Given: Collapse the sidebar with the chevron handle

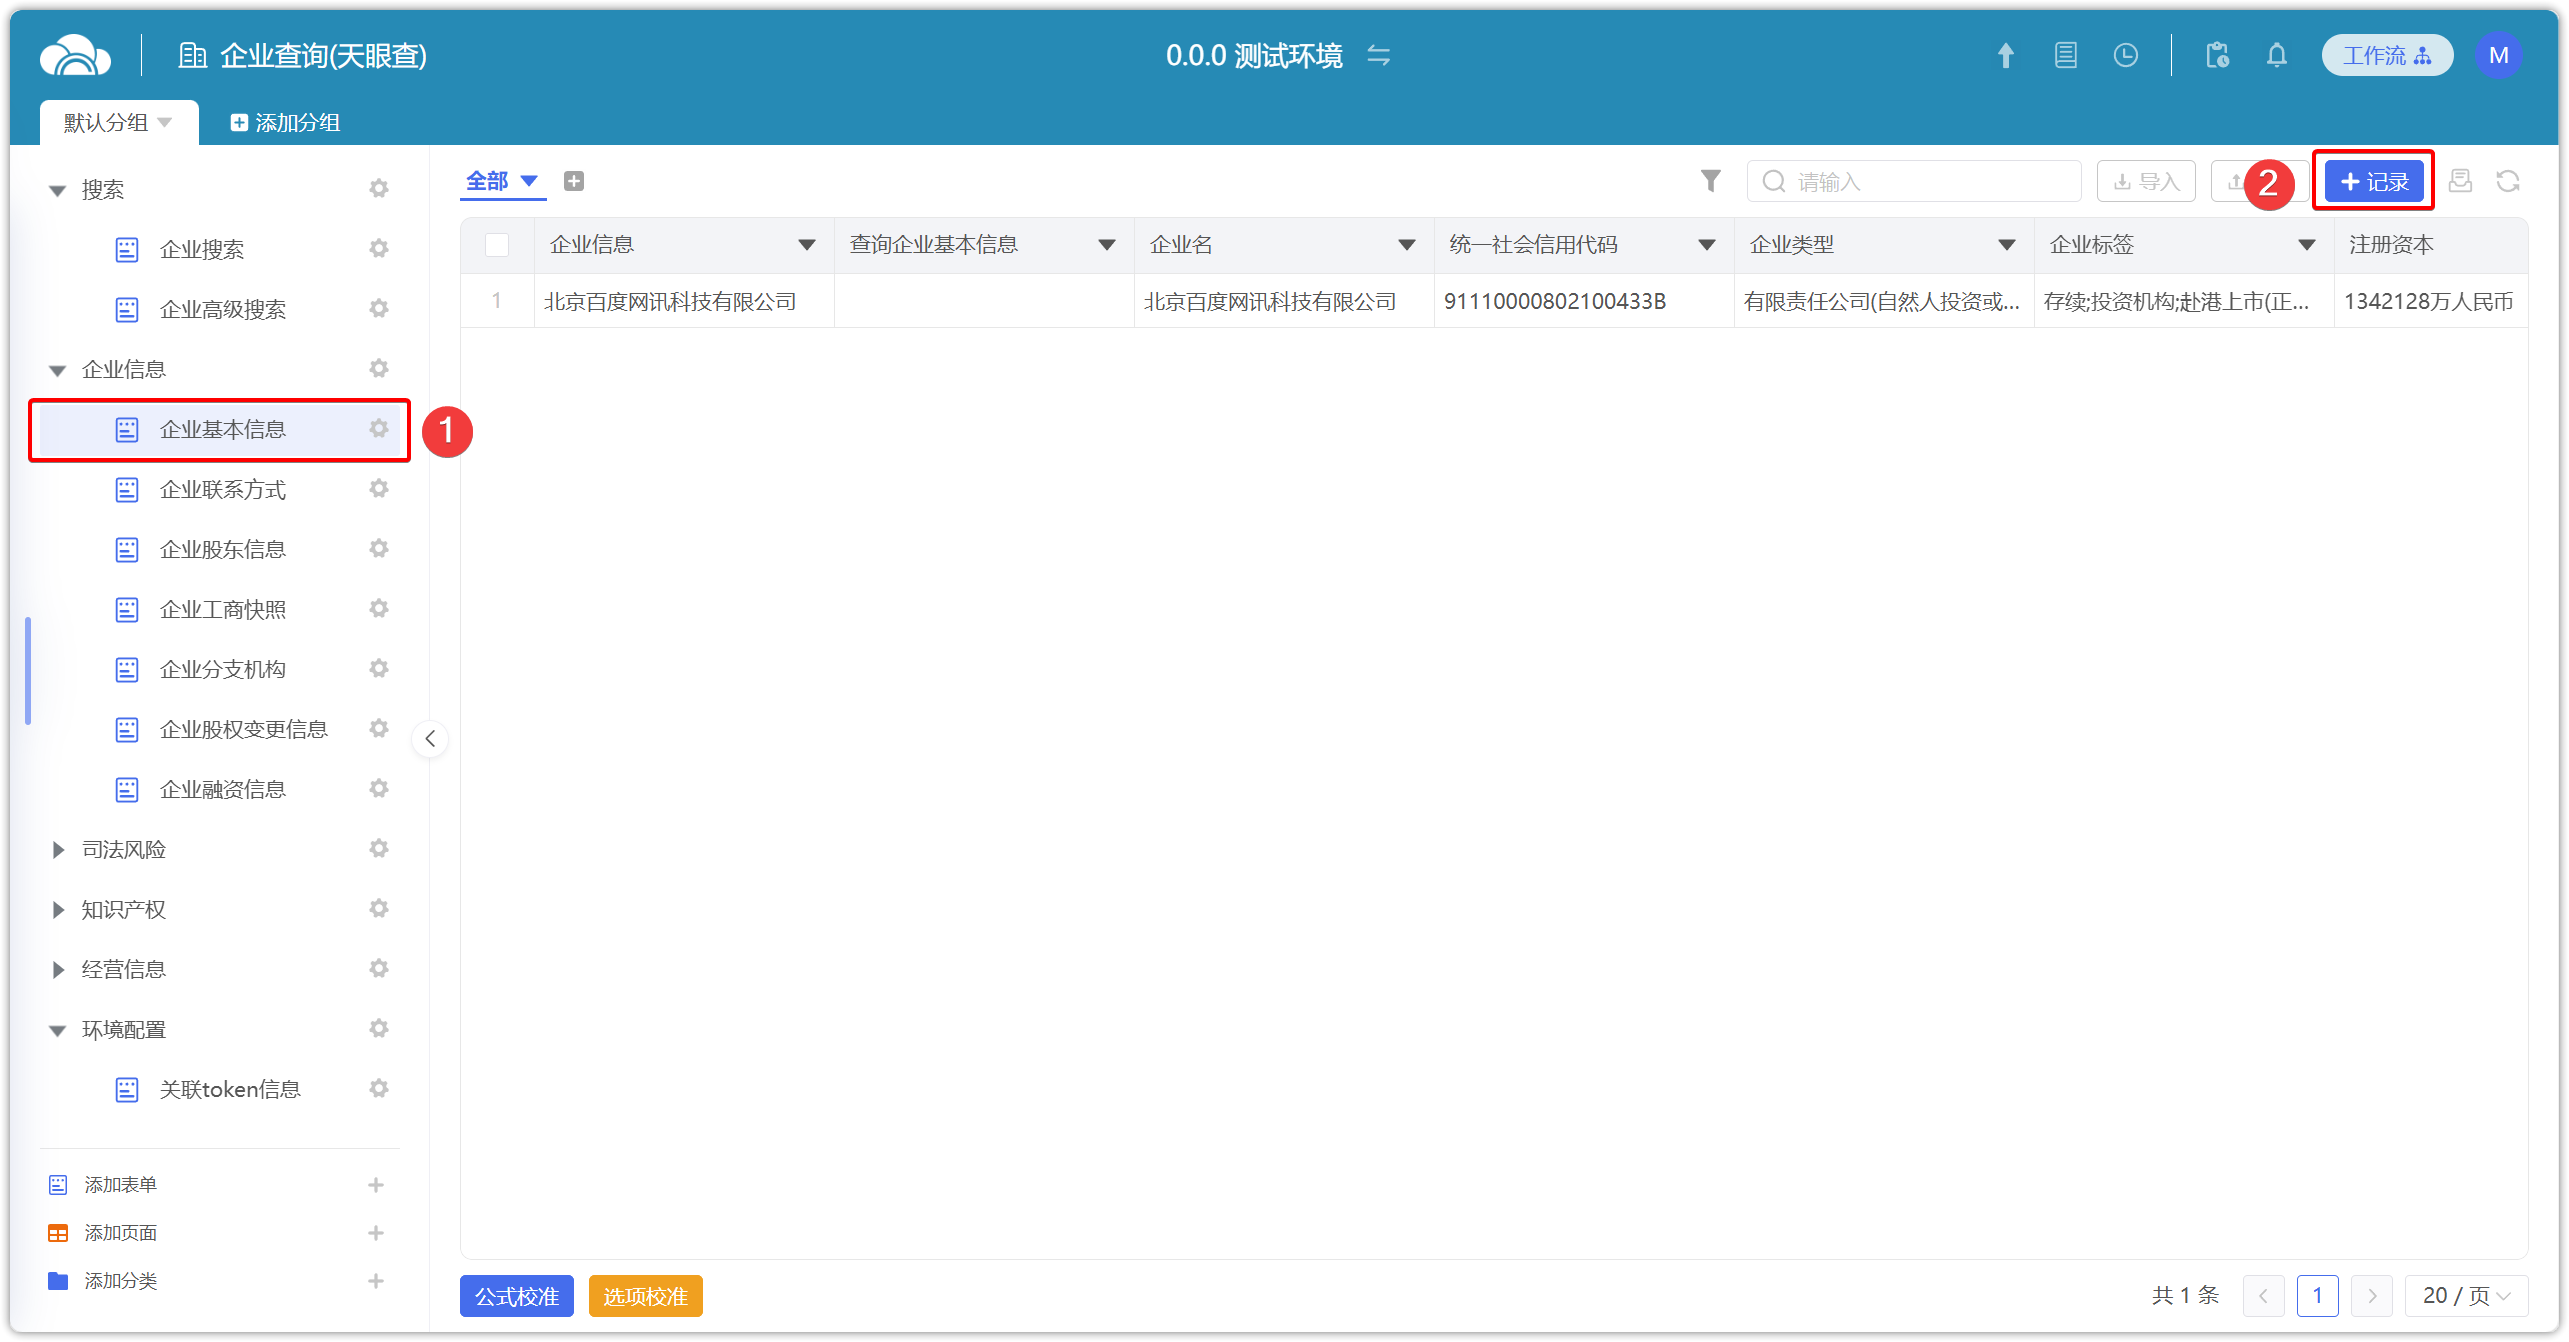Looking at the screenshot, I should pyautogui.click(x=430, y=739).
